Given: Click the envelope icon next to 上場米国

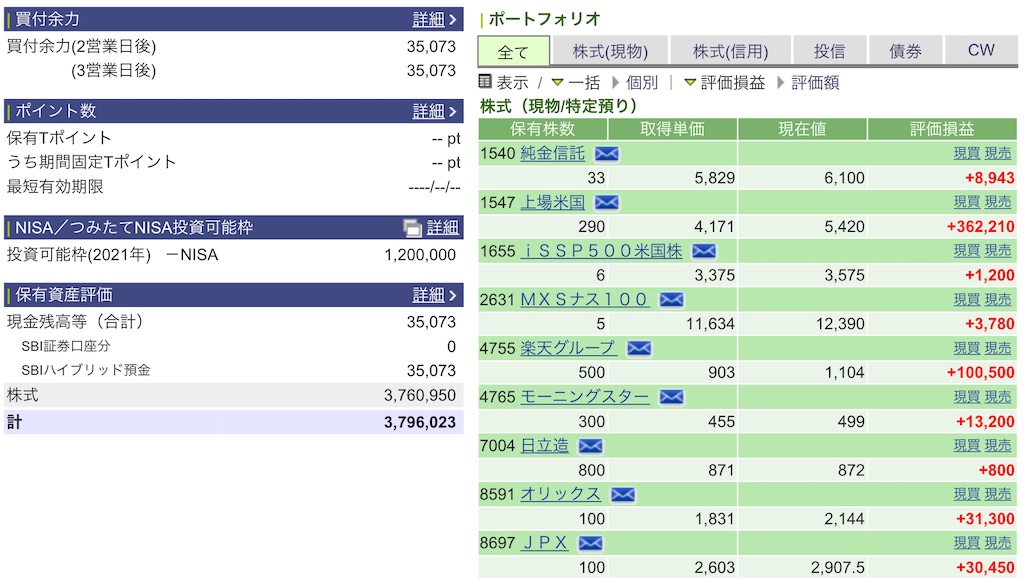Looking at the screenshot, I should pos(606,202).
